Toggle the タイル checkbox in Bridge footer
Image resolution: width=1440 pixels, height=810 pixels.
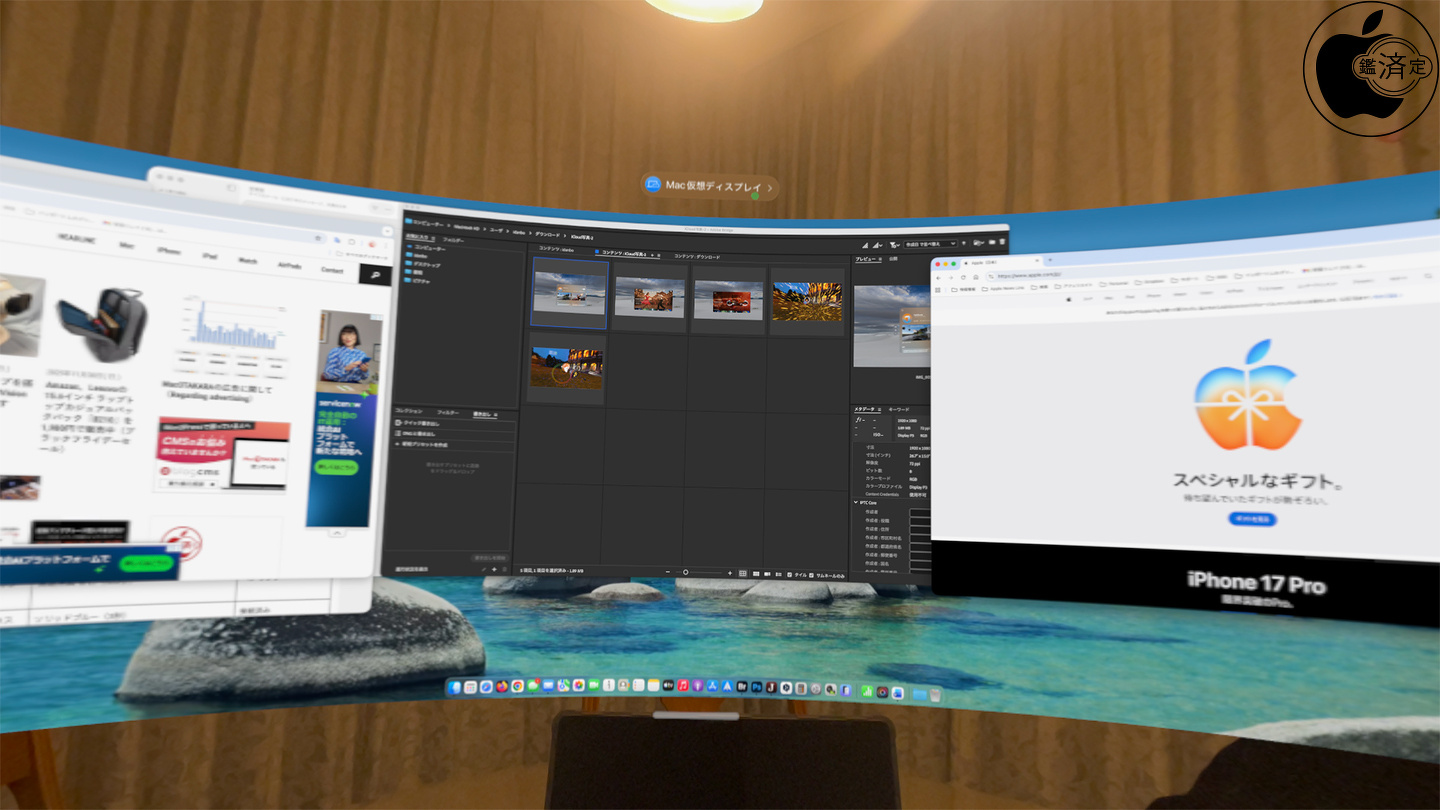tap(789, 575)
